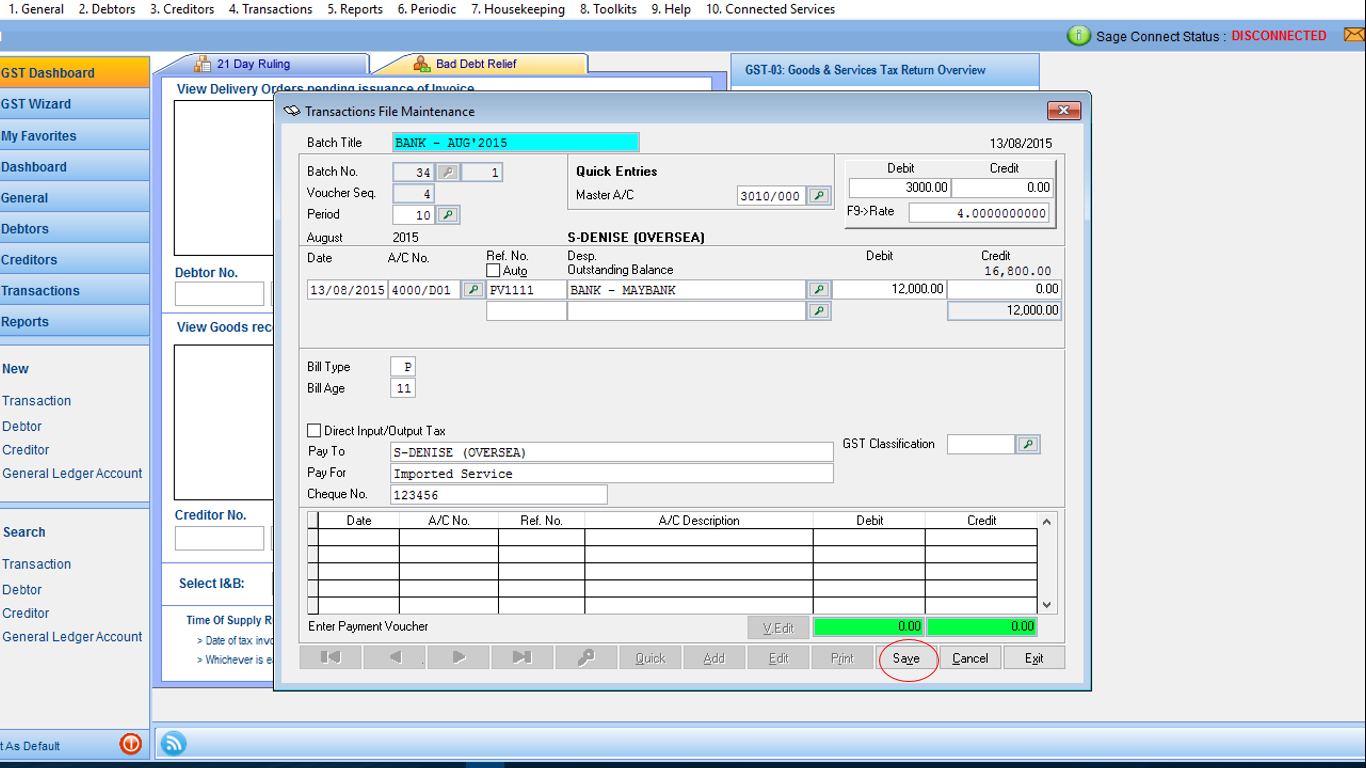Screen dimensions: 1366x768
Task: Click the search magnifier button in bottom toolbar
Action: coord(586,658)
